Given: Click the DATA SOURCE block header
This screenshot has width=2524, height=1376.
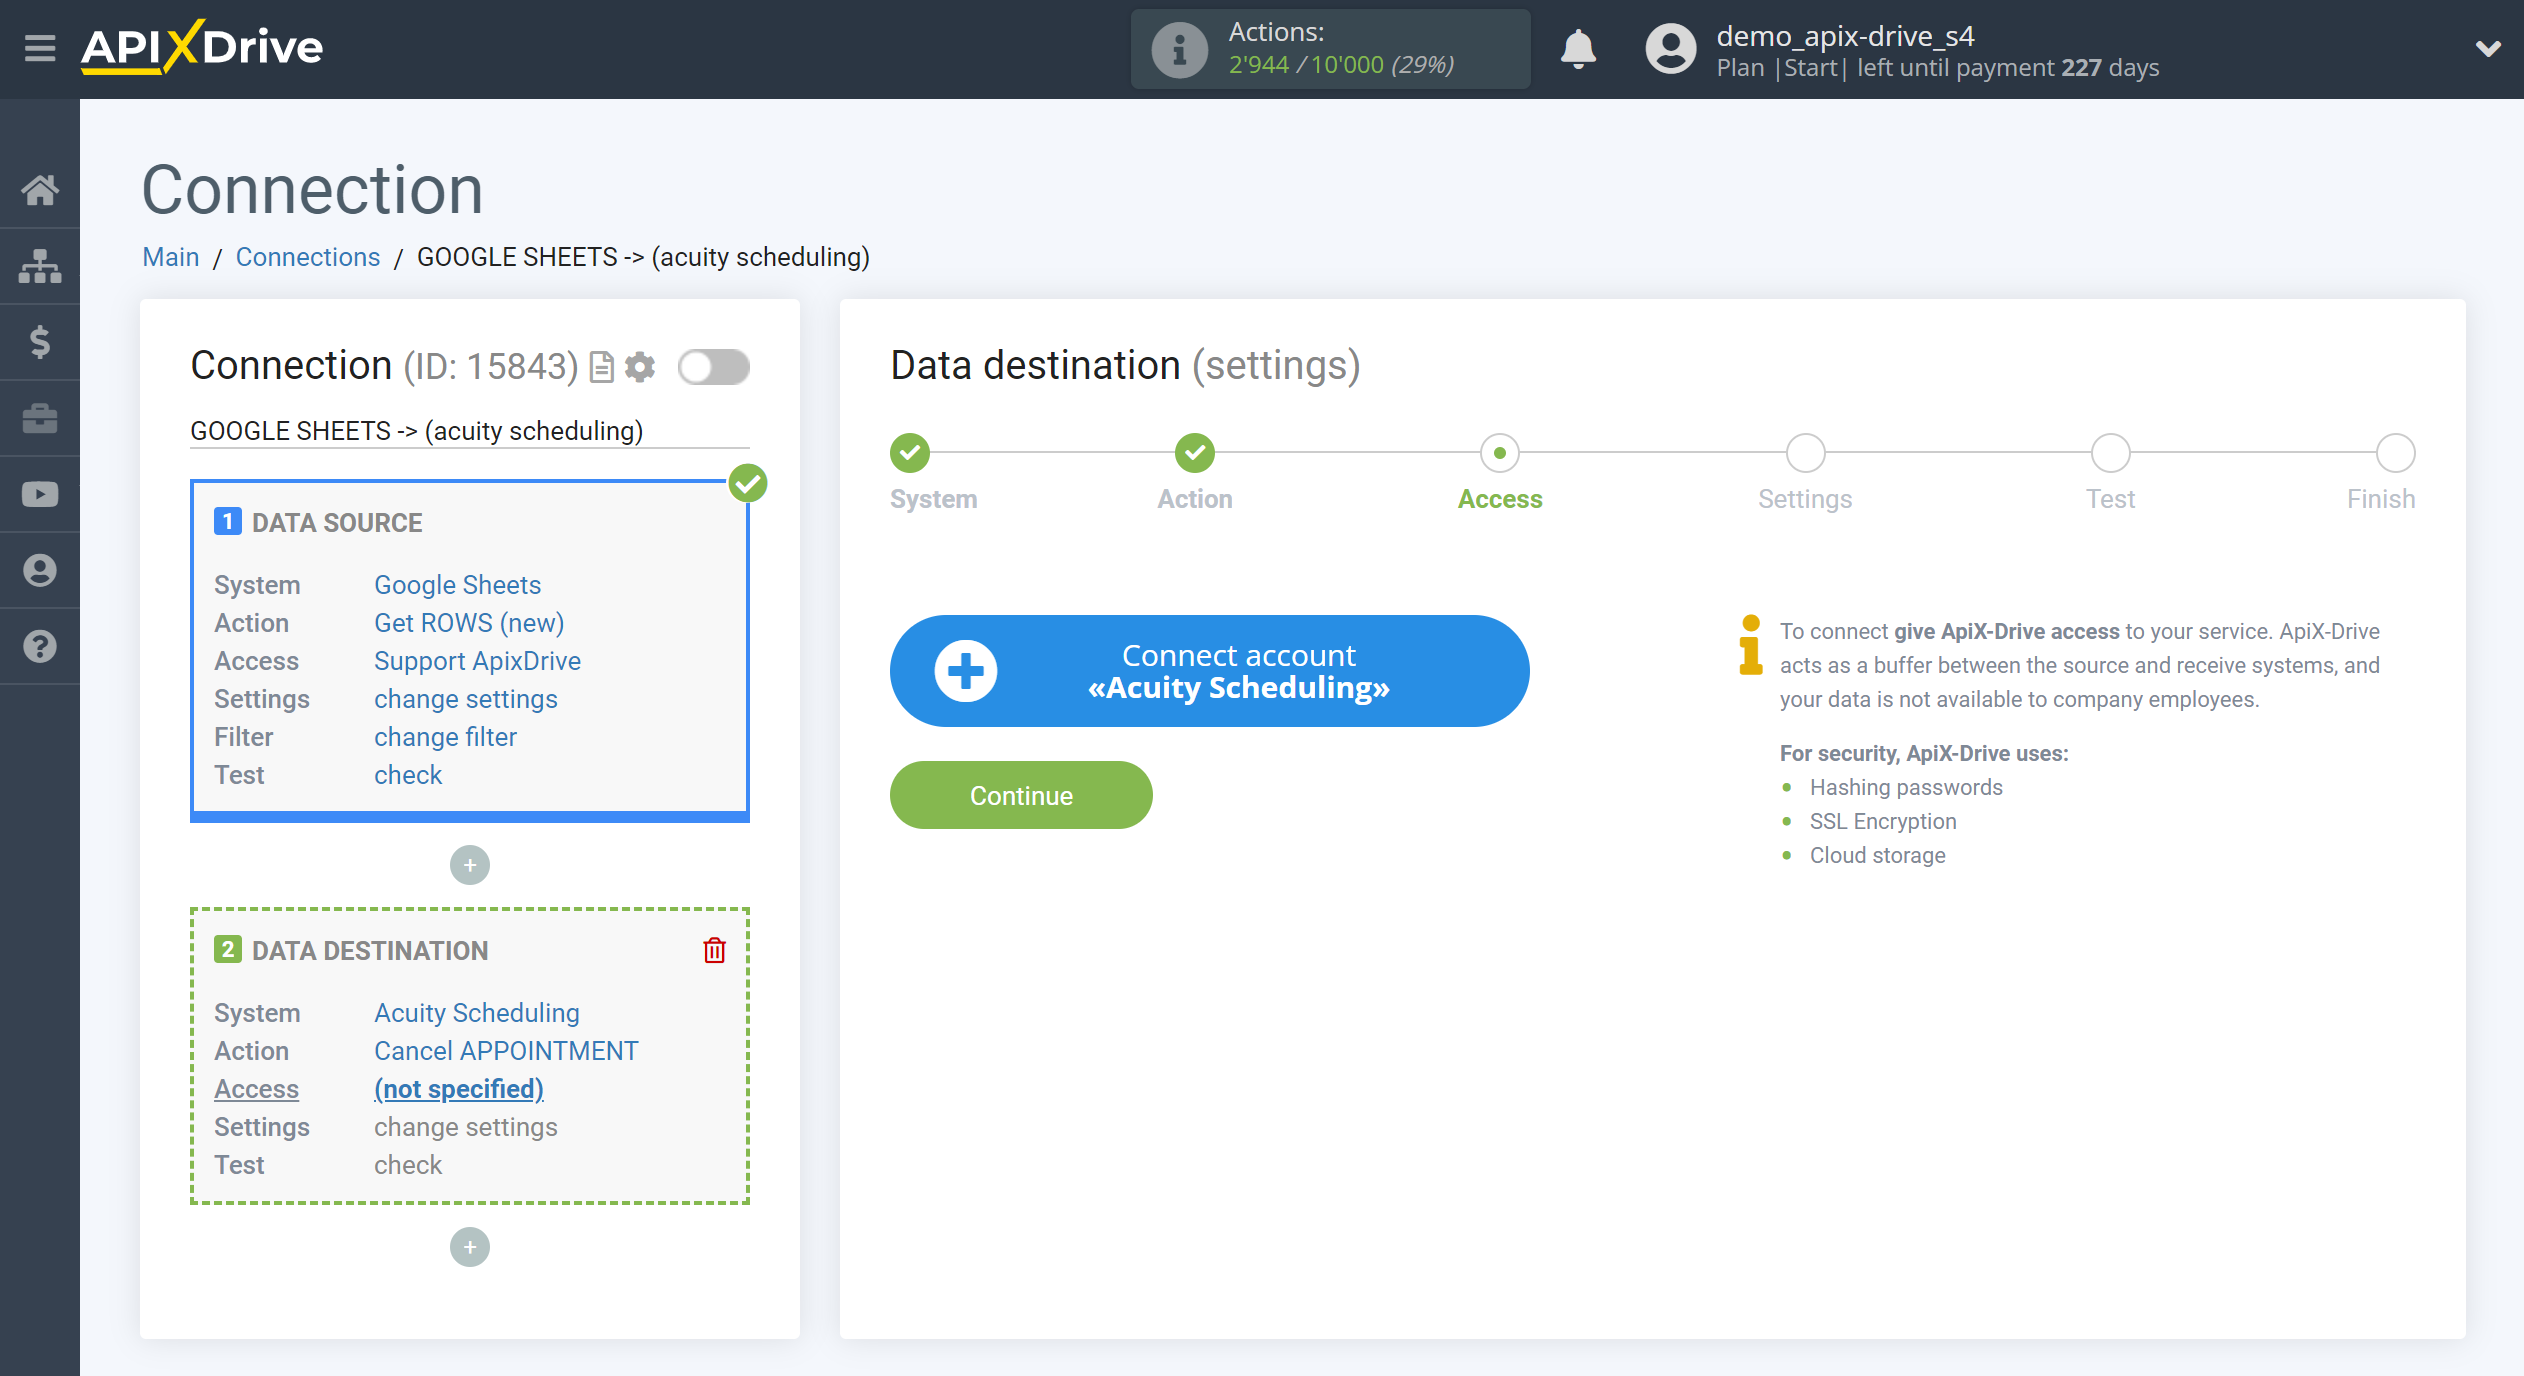Looking at the screenshot, I should [337, 523].
